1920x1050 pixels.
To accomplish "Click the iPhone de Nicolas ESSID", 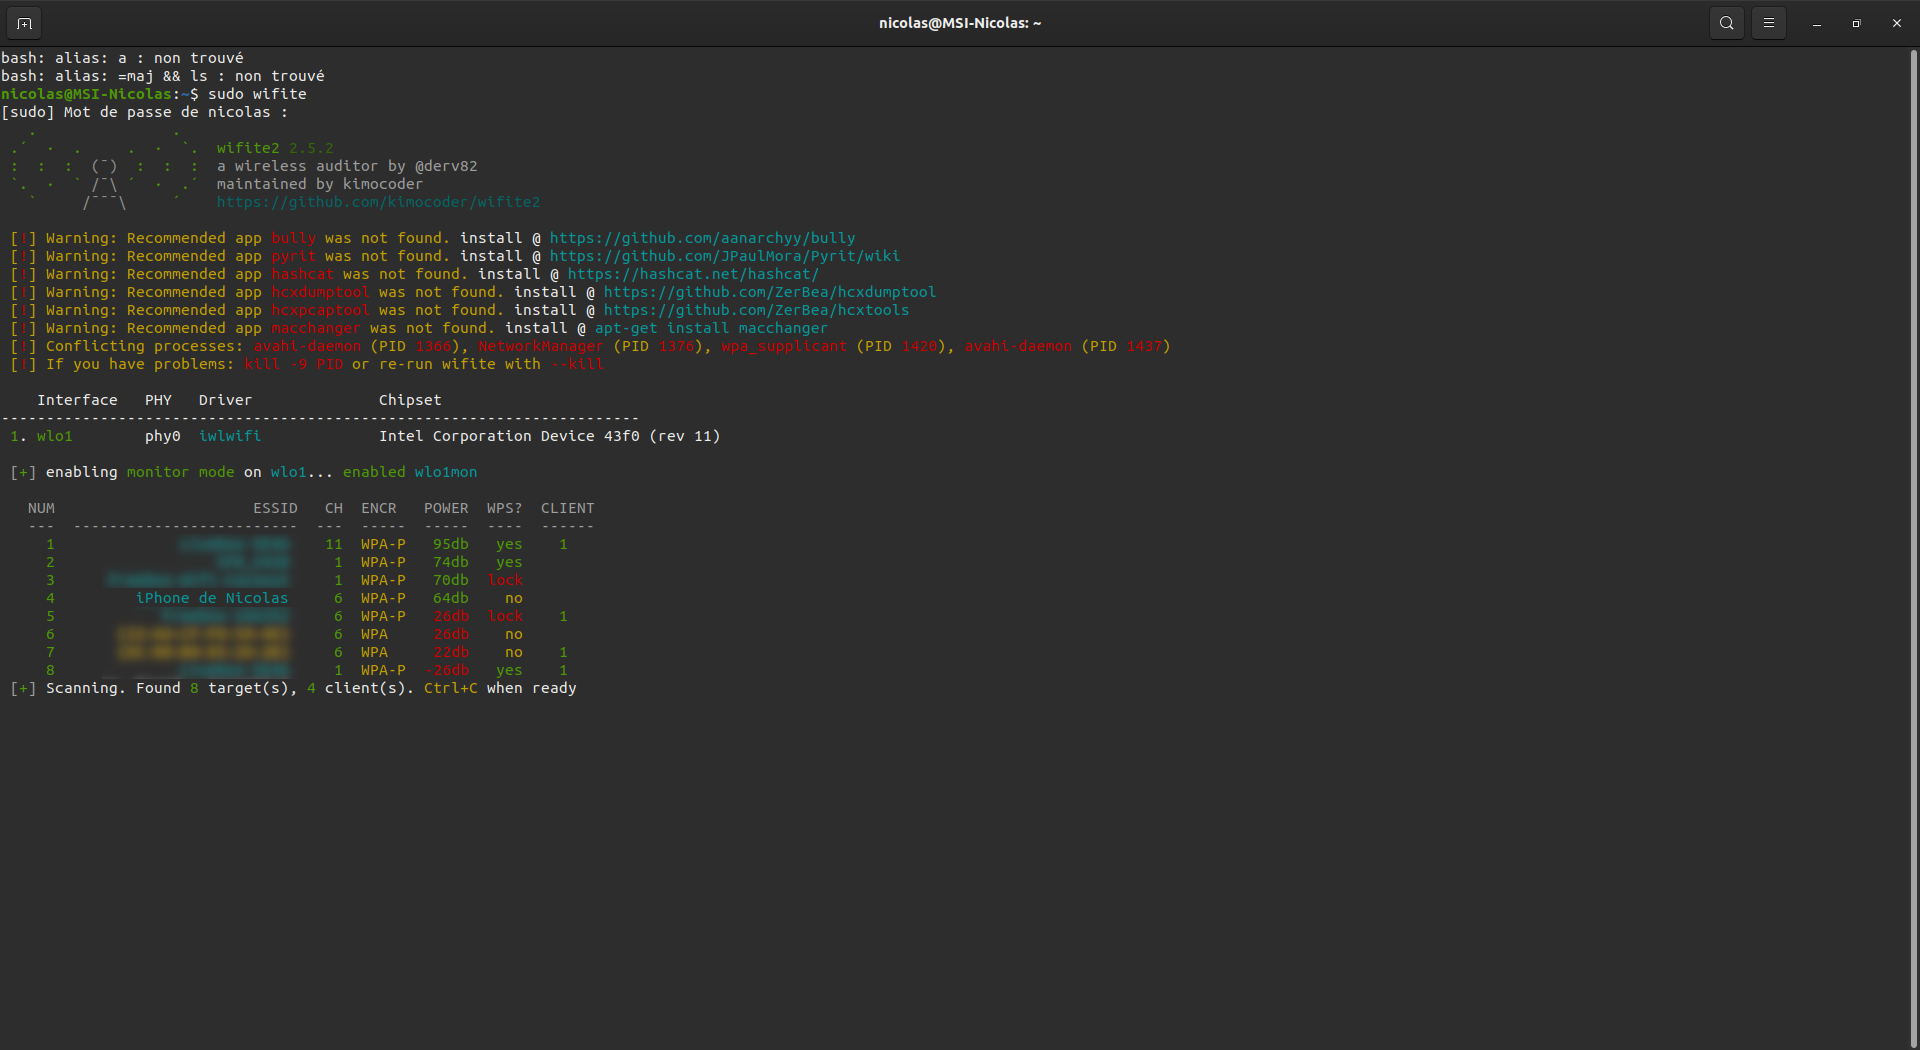I will click(x=212, y=598).
